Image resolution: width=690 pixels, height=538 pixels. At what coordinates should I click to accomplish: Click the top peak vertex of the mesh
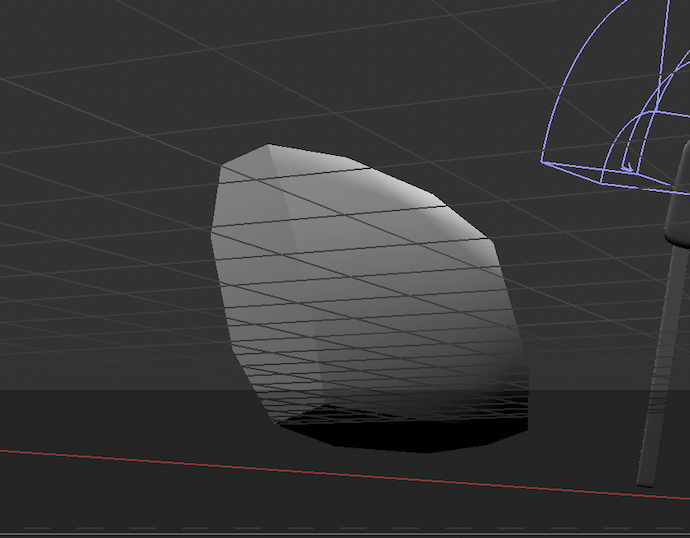pos(268,146)
